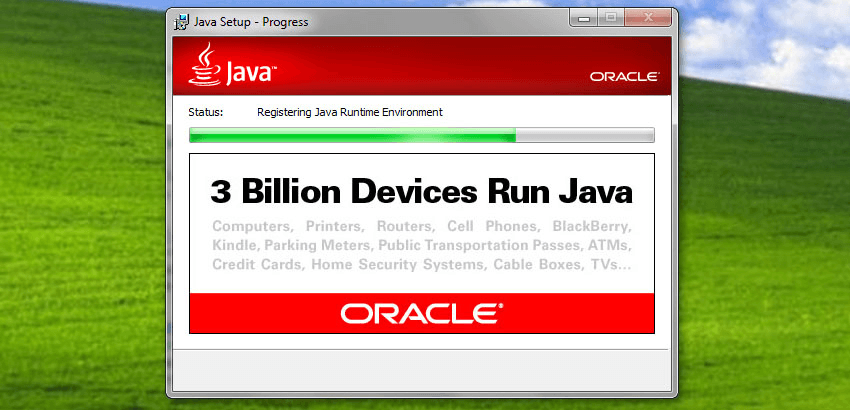Click the 'Status:' label
The width and height of the screenshot is (850, 410).
coord(205,112)
